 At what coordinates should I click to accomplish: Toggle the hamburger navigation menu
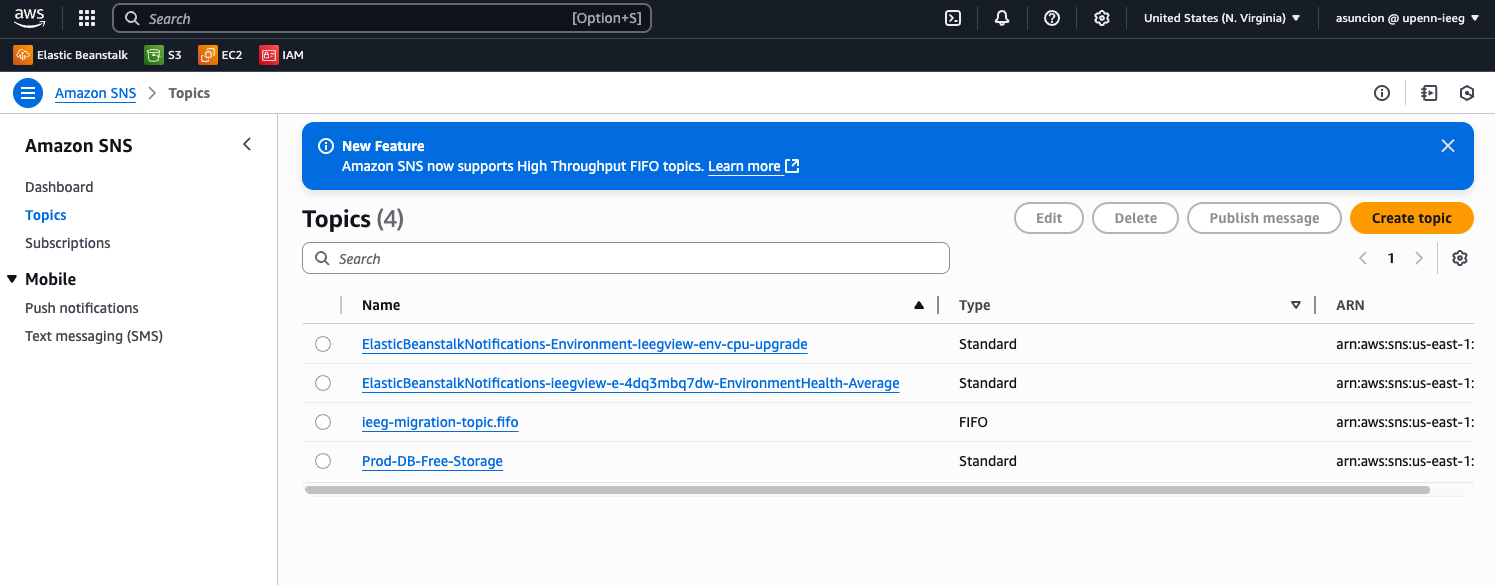(x=28, y=93)
